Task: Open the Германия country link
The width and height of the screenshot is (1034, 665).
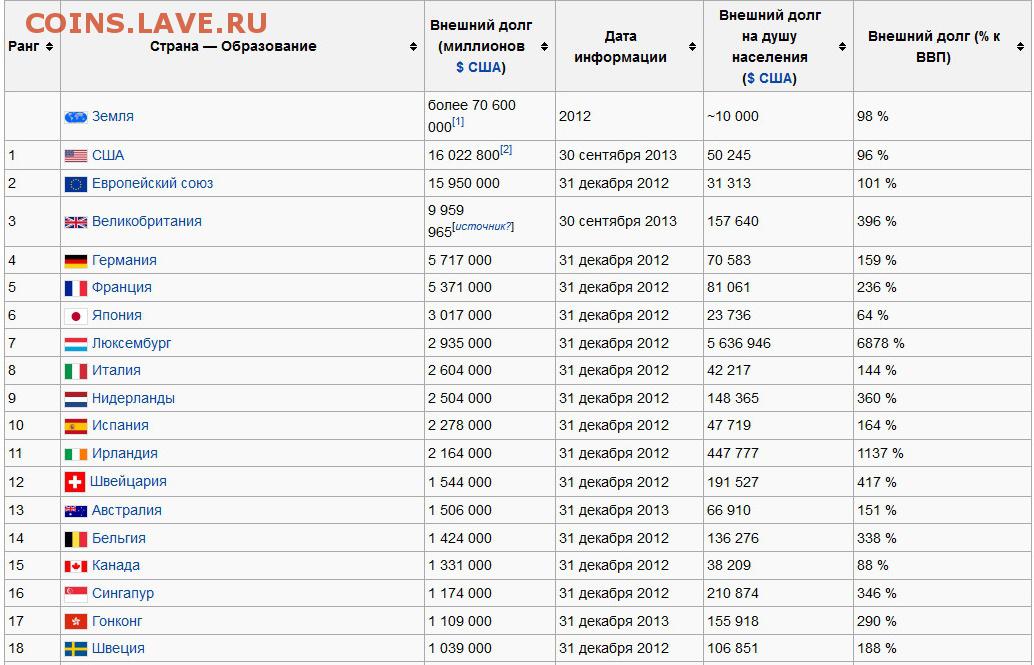Action: [124, 260]
